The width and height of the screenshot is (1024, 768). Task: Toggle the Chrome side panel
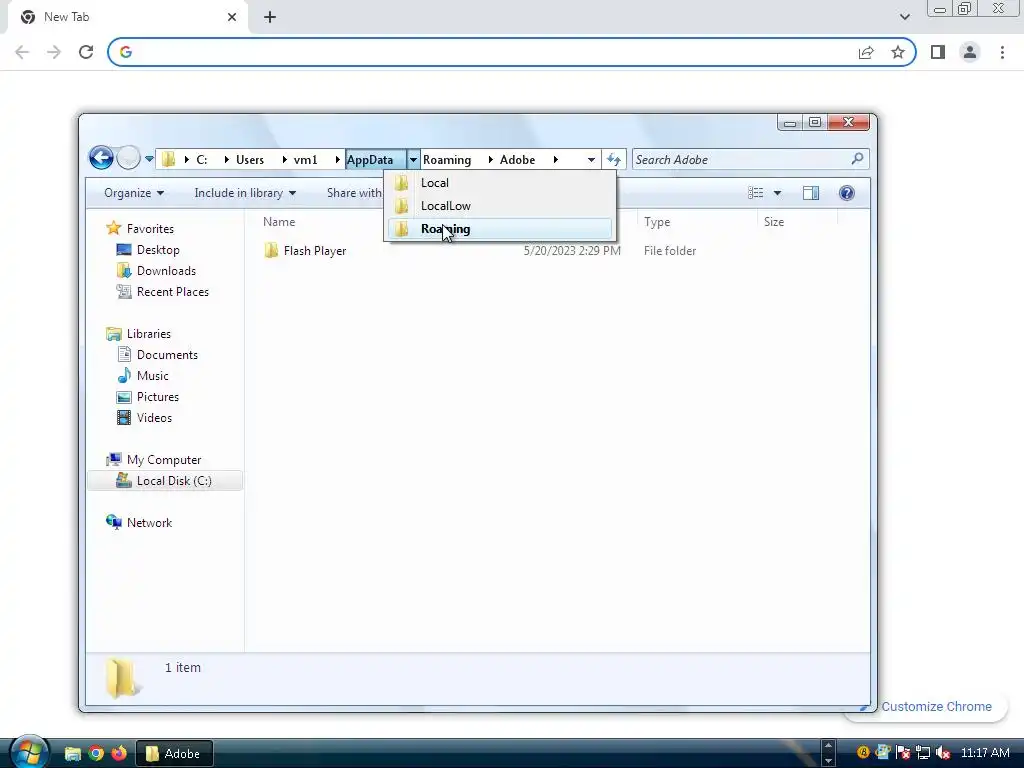tap(938, 52)
